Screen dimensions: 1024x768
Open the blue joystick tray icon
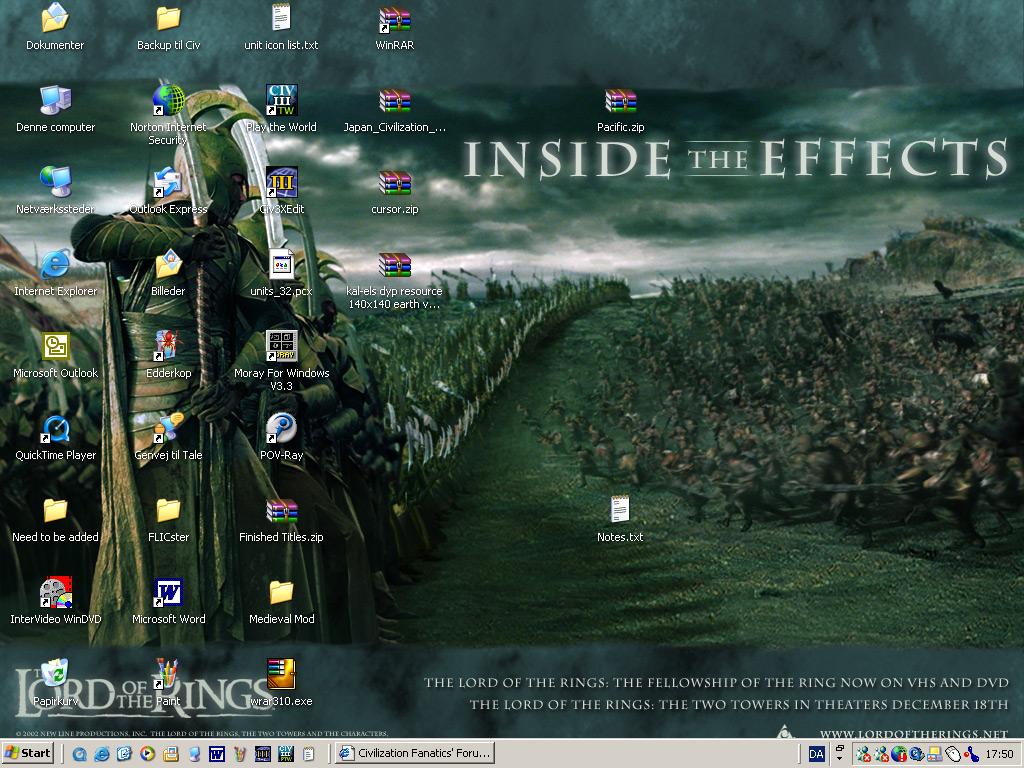[971, 754]
